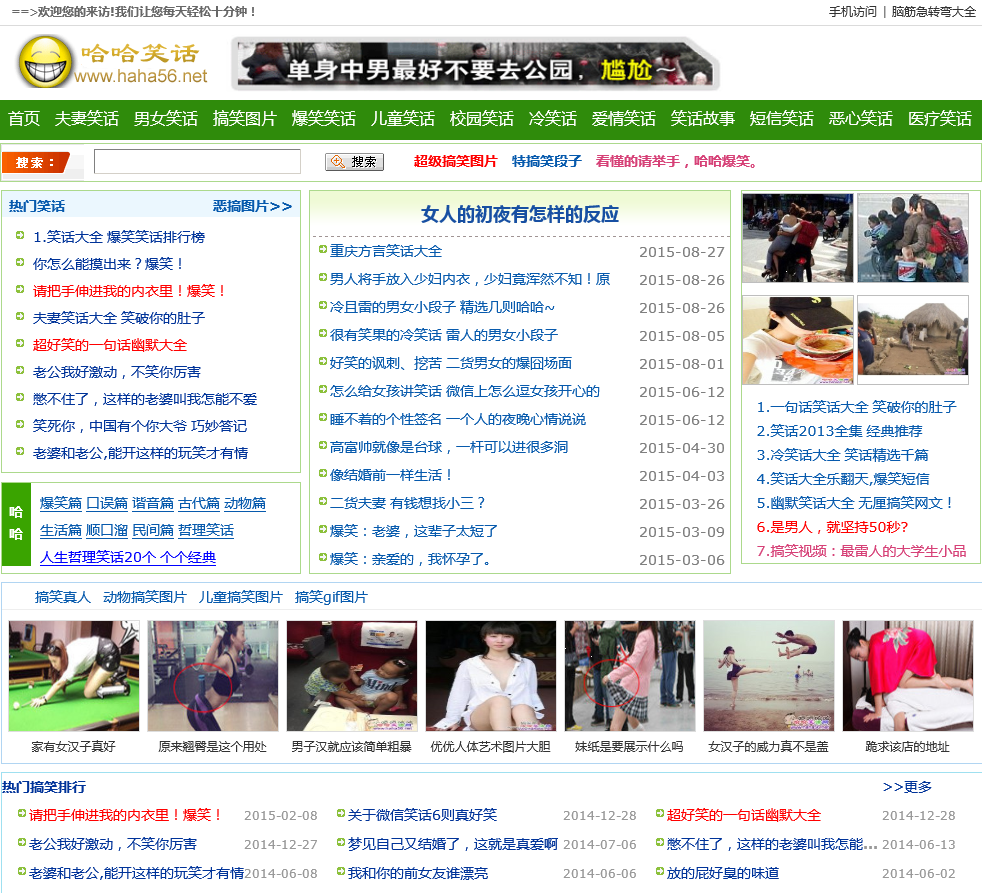Click the bullet icon beside 像结婚前一样生活！
Screen dimensions: 982x893
(323, 473)
